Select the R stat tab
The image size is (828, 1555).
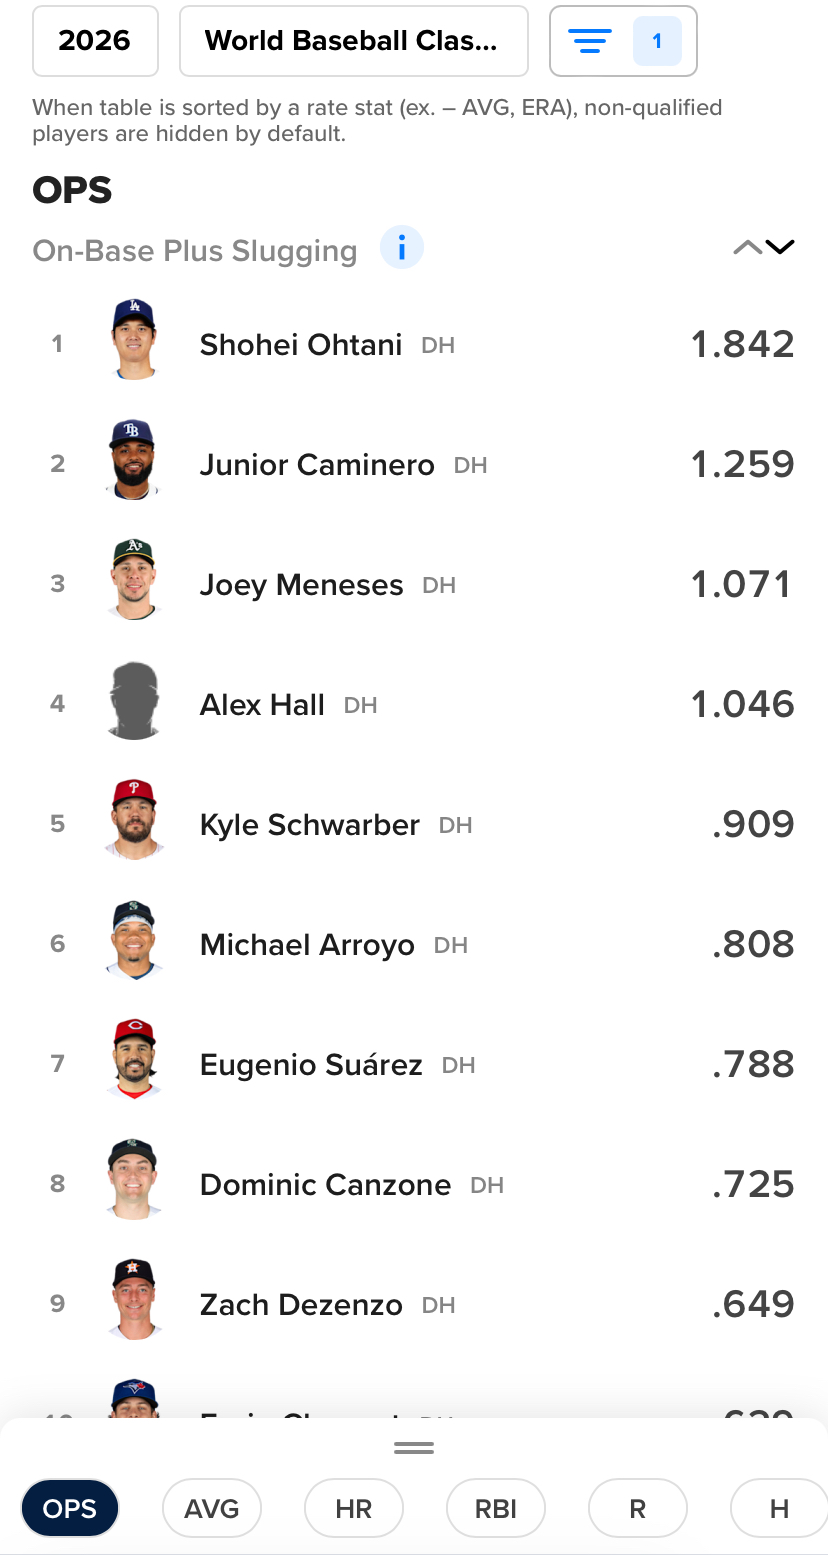click(x=637, y=1508)
